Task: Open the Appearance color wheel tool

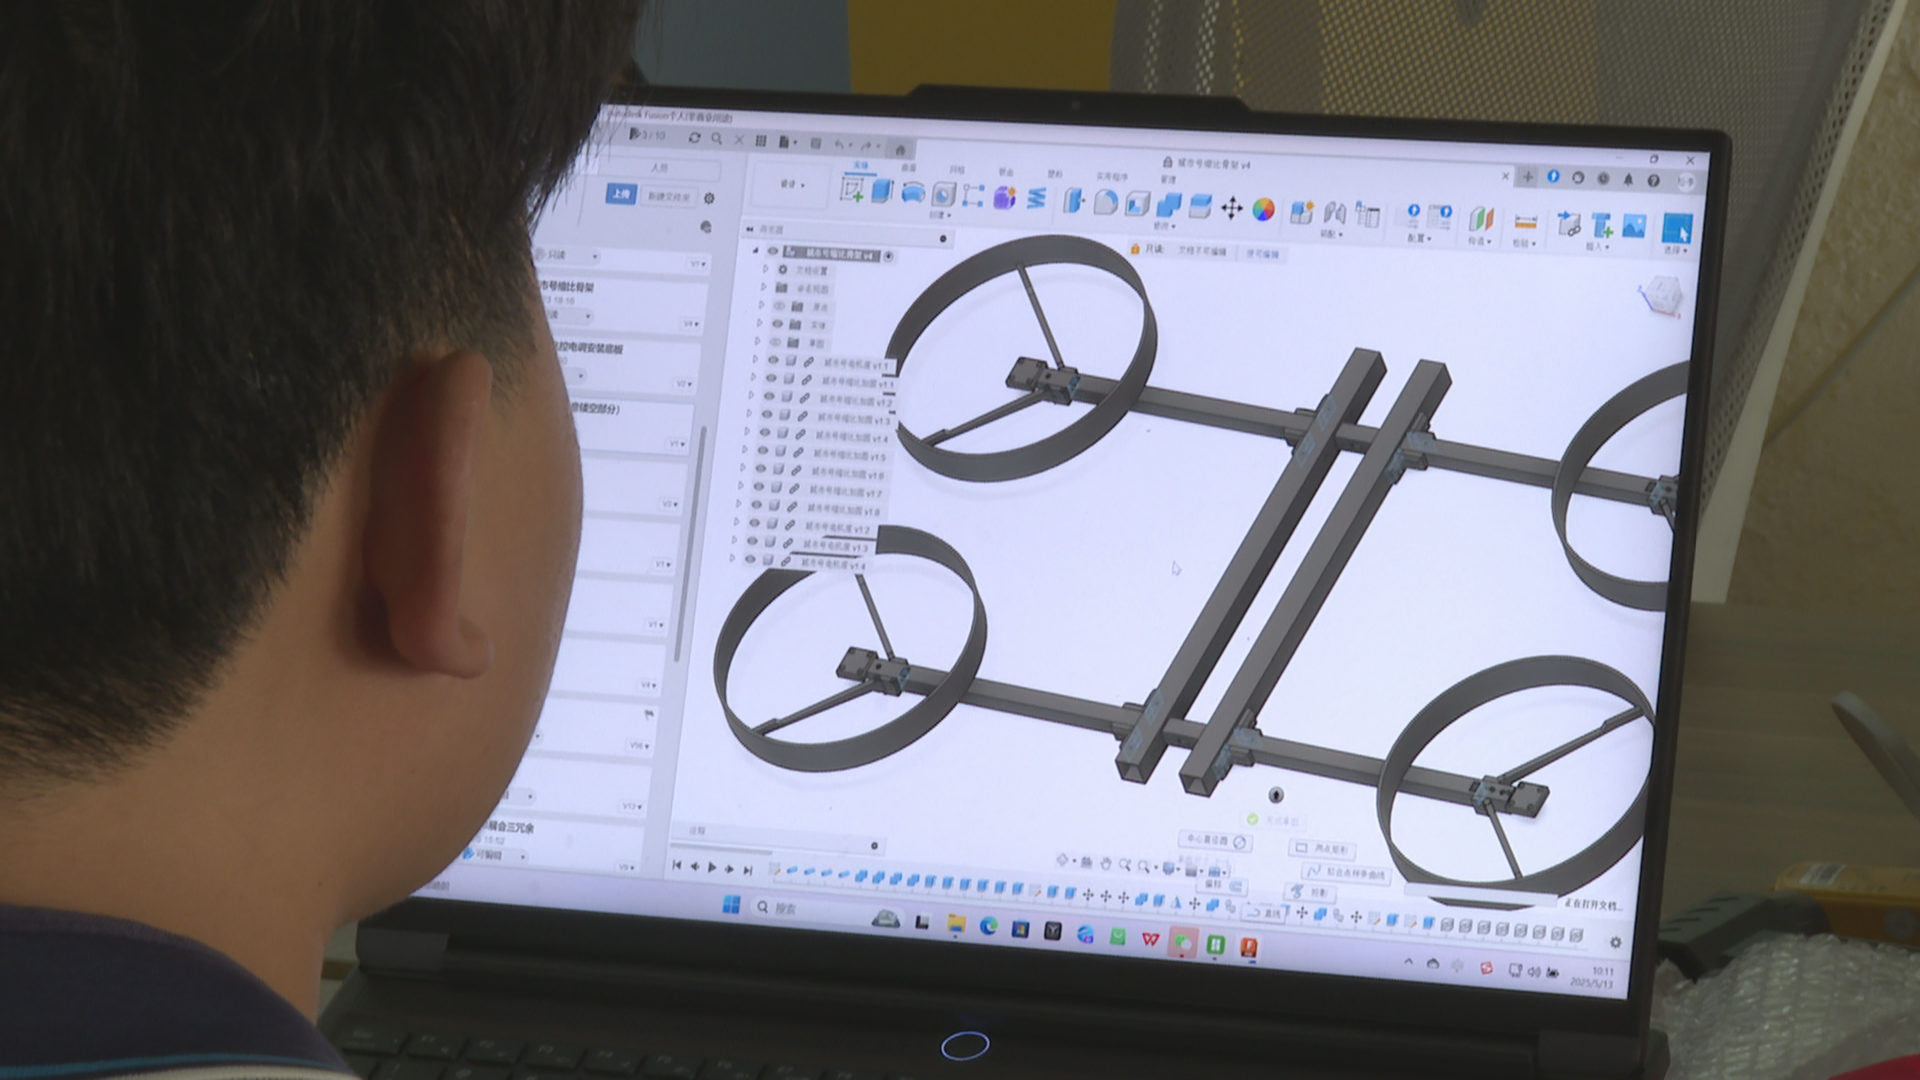Action: pyautogui.click(x=1264, y=209)
